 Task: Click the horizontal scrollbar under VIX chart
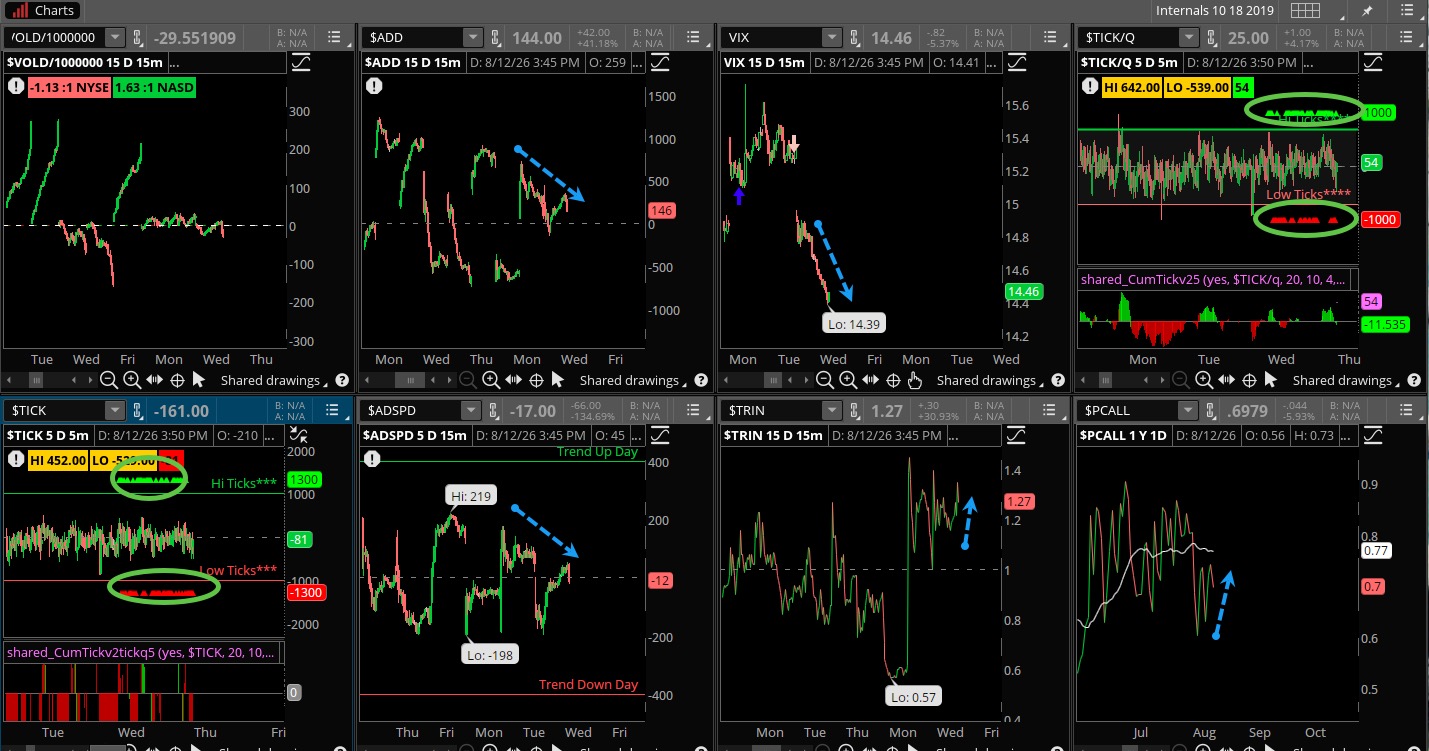[x=771, y=380]
